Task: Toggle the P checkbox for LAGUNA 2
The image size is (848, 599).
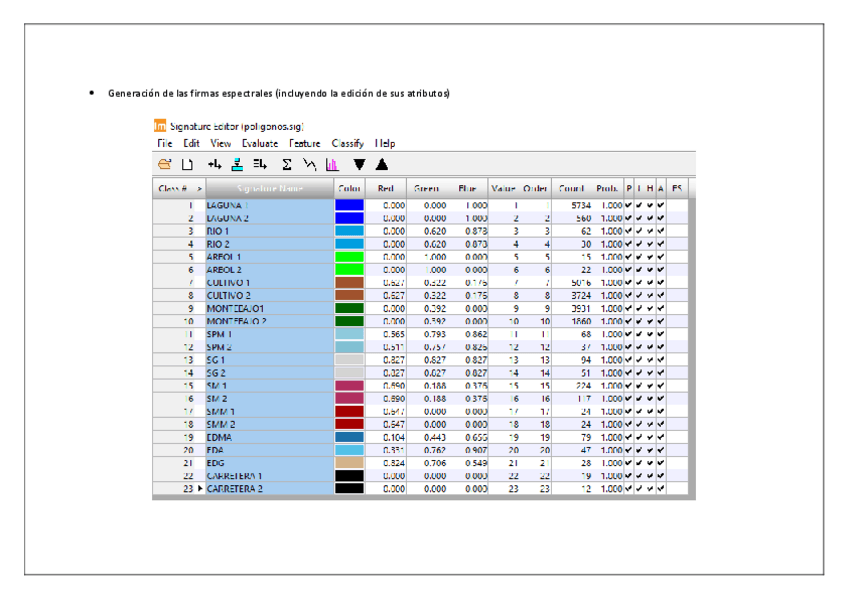Action: coord(629,217)
